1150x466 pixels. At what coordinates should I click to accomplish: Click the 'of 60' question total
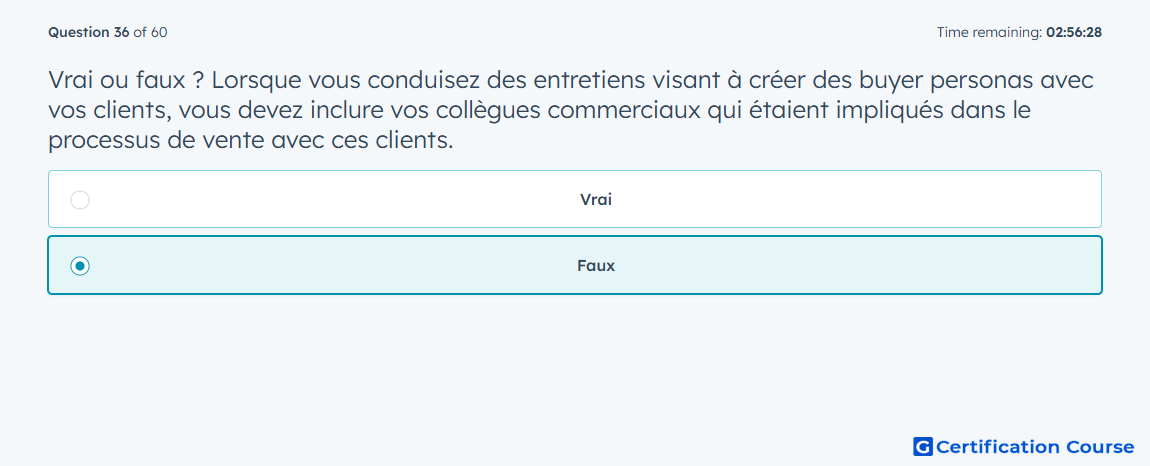tap(150, 32)
